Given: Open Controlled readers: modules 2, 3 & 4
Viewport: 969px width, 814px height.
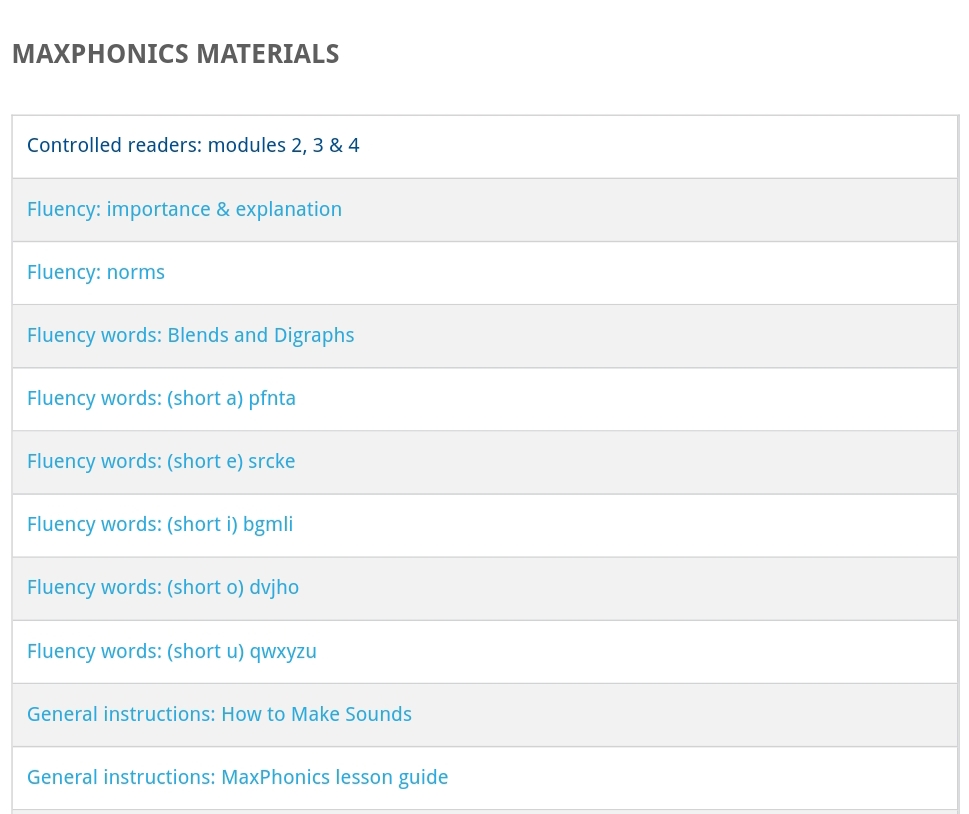Looking at the screenshot, I should click(193, 146).
